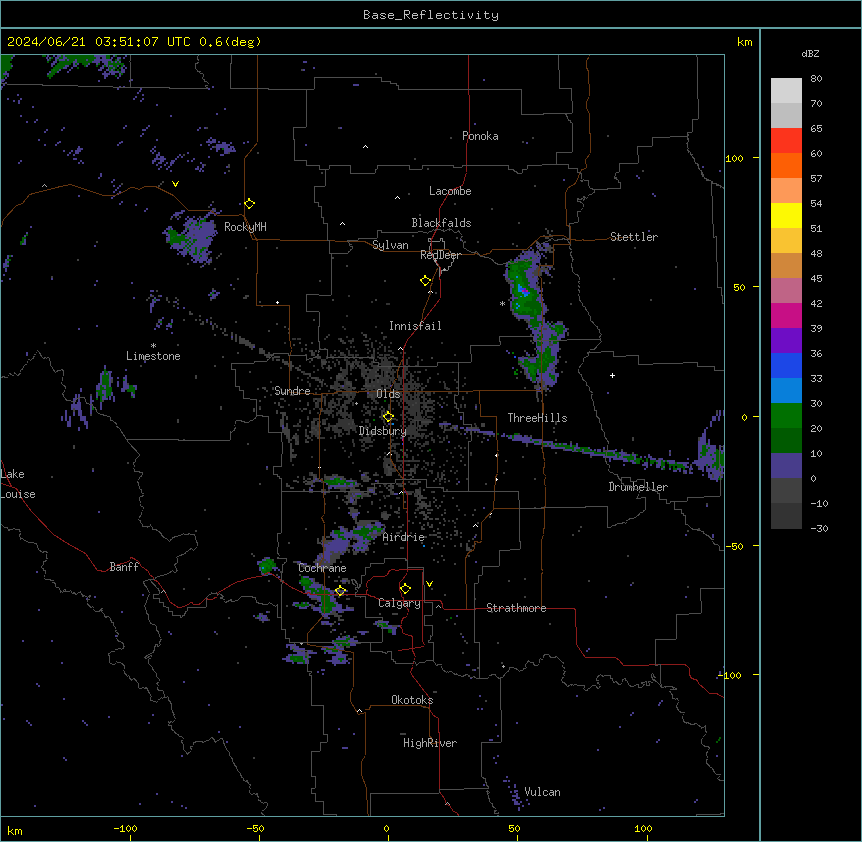
Task: Select the magenta 42-39 dBZ legend swatch
Action: click(x=786, y=316)
